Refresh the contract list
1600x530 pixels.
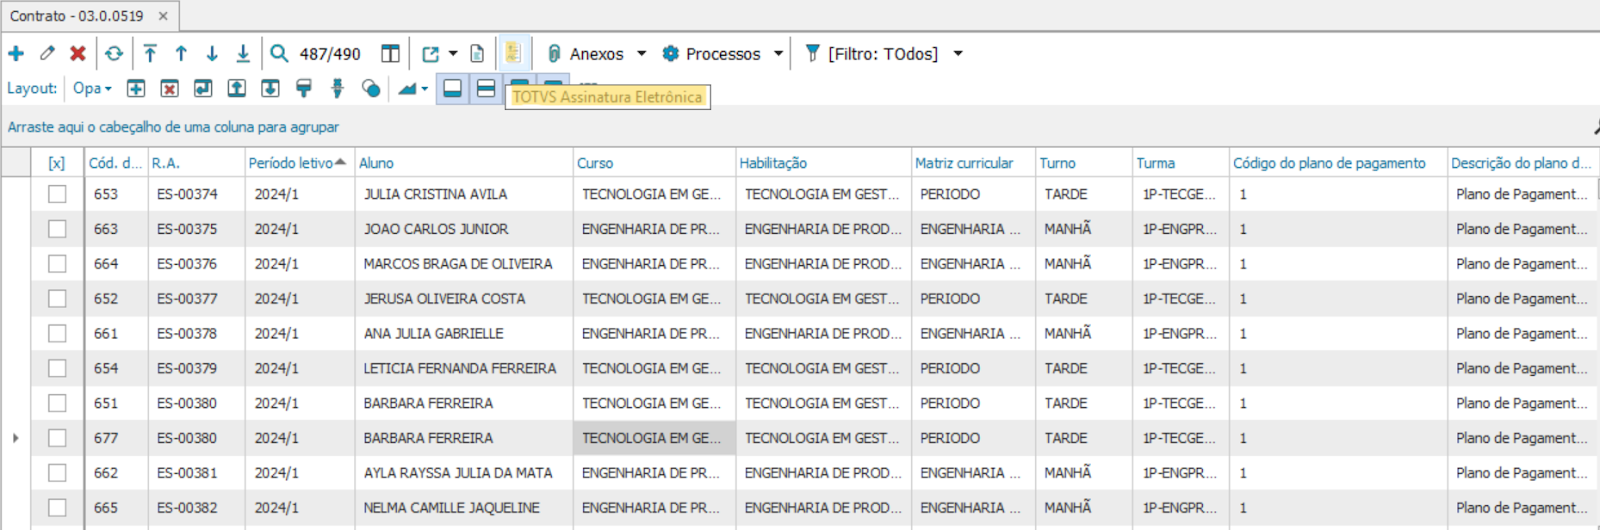114,53
